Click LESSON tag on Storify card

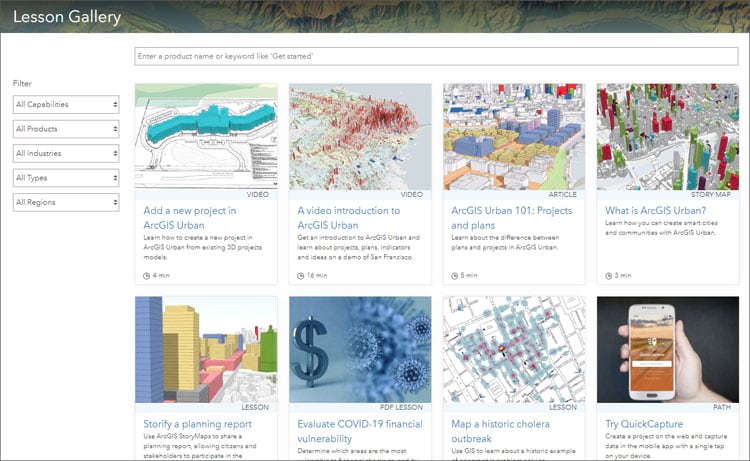click(255, 407)
